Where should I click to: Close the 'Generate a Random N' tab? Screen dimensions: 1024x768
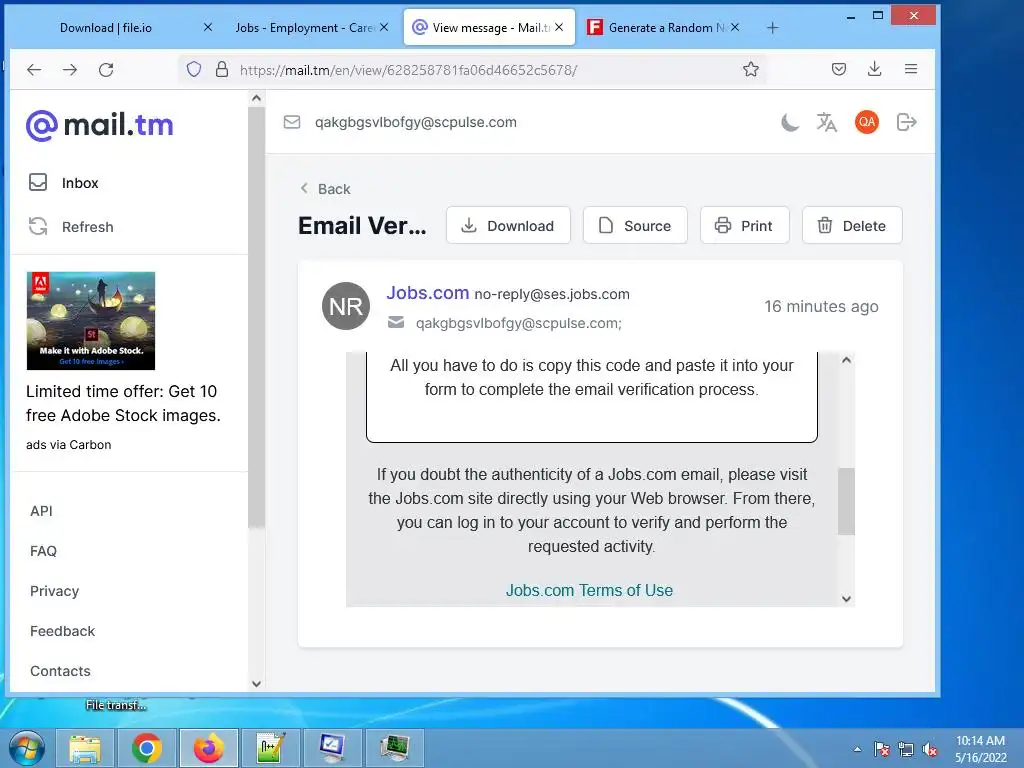[x=735, y=27]
